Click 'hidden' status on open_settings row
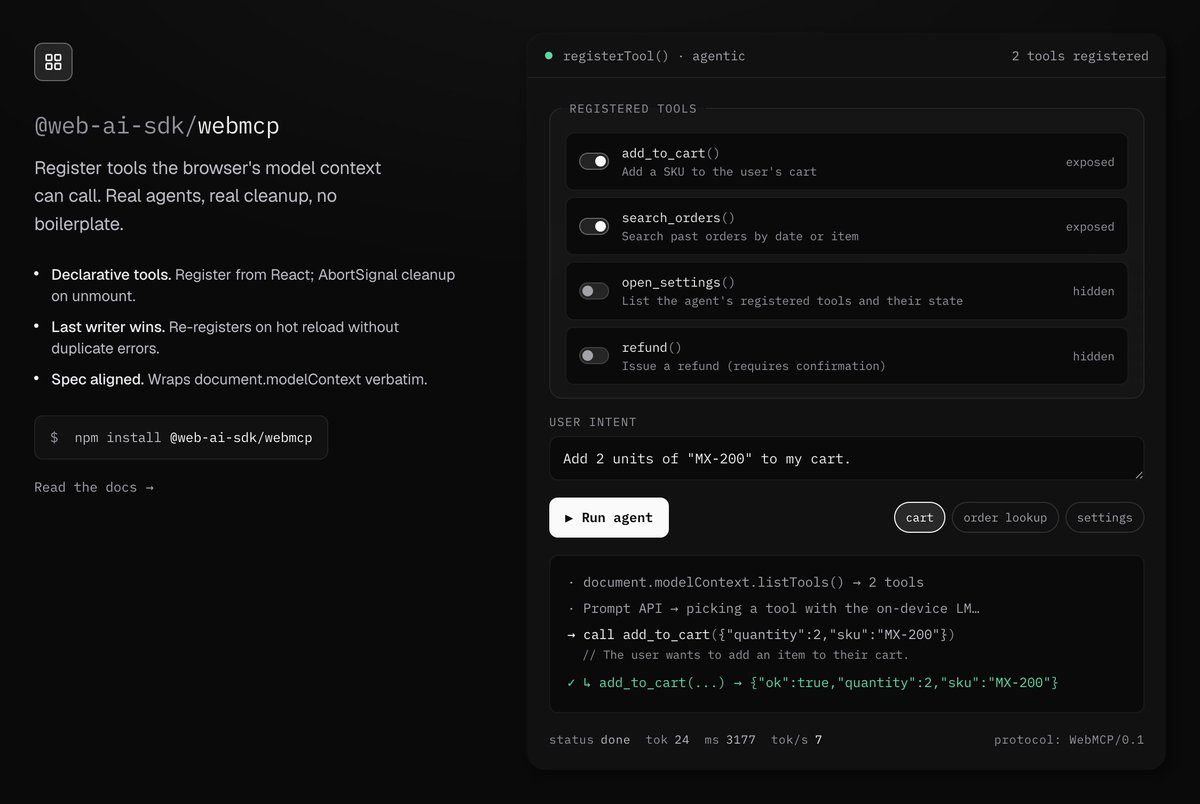 point(1093,292)
